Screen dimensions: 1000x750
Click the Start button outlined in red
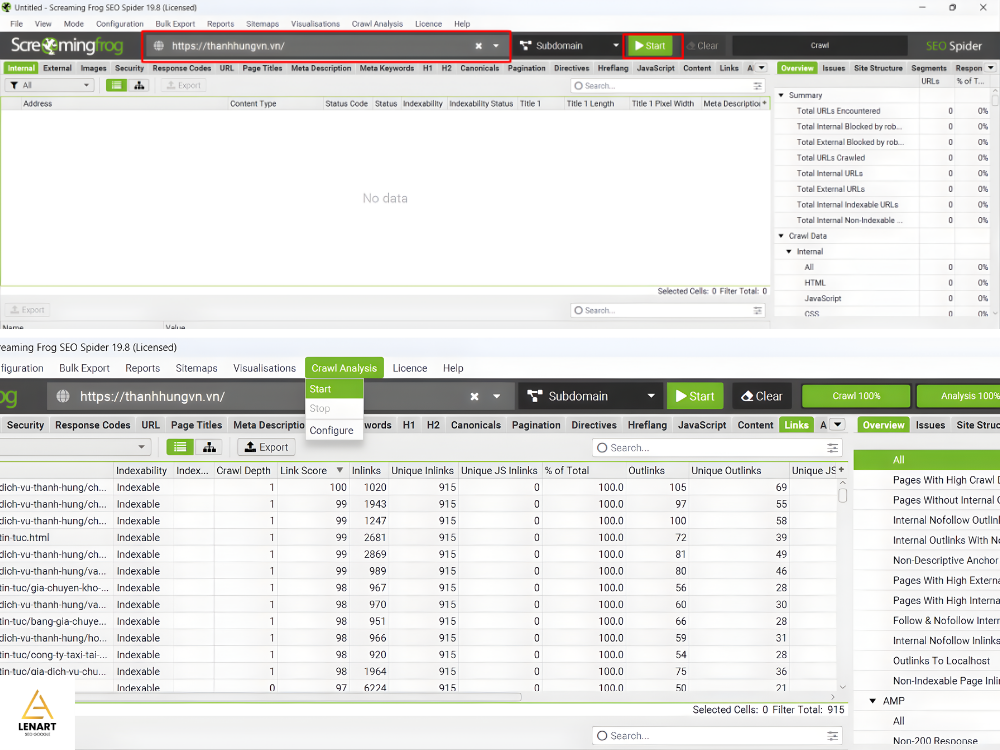[x=650, y=45]
